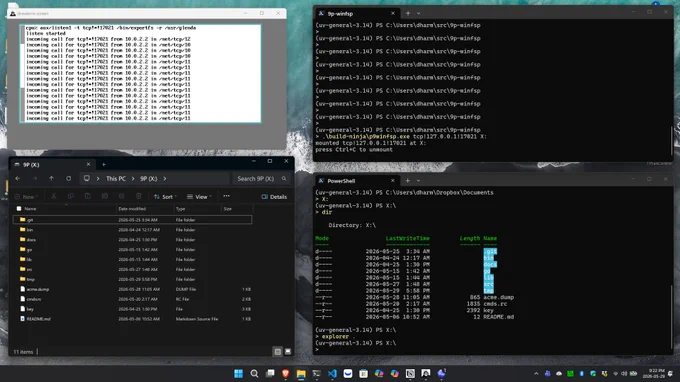Go back in File Explorer navigation

17,178
